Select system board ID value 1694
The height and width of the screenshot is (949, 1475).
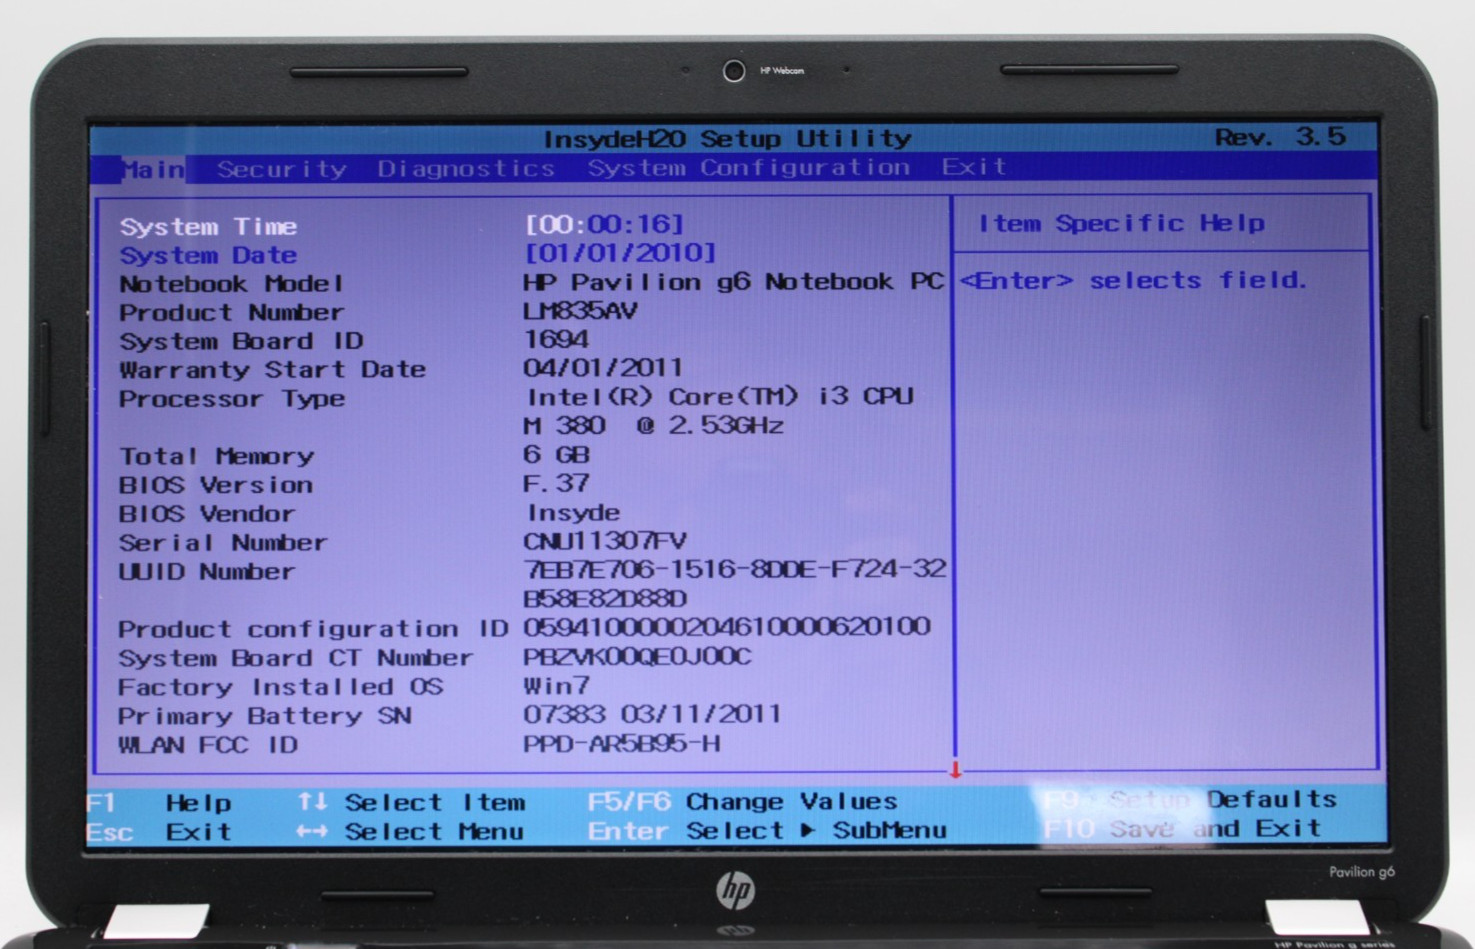pos(556,340)
